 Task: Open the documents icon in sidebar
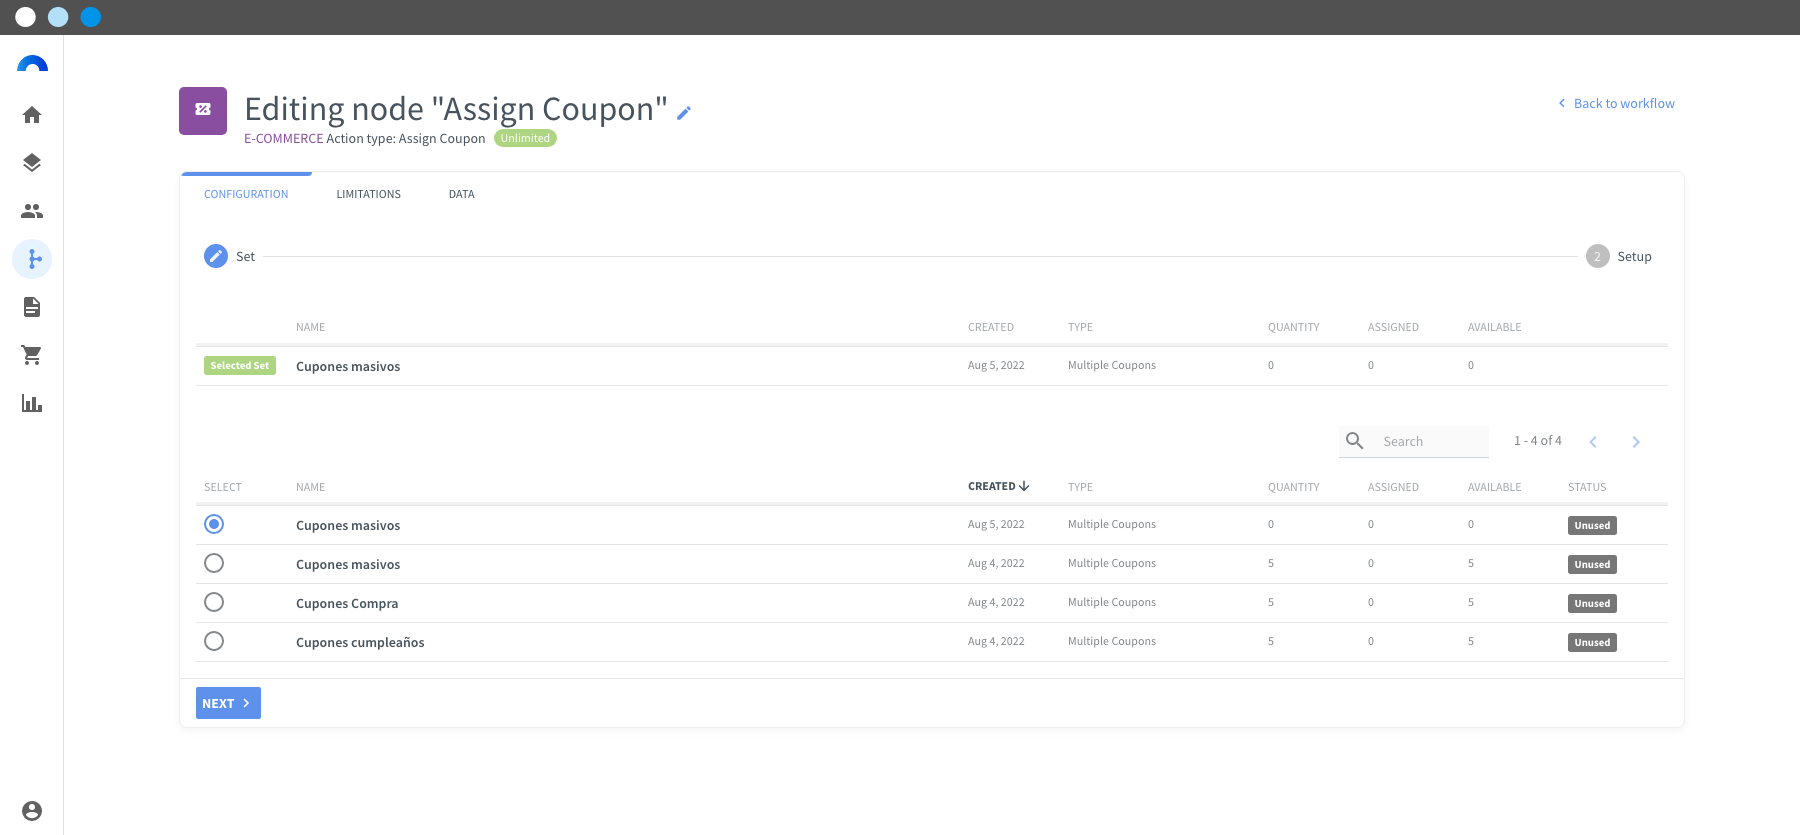tap(32, 307)
